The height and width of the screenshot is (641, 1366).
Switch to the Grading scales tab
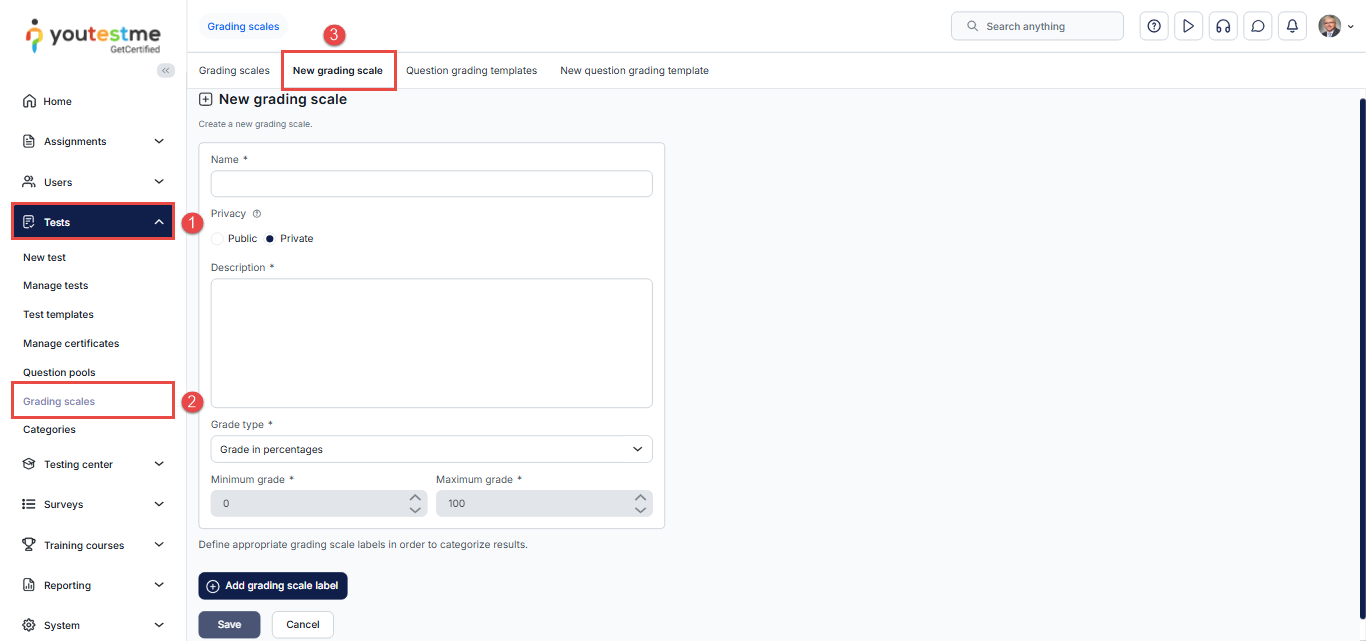[x=234, y=71]
